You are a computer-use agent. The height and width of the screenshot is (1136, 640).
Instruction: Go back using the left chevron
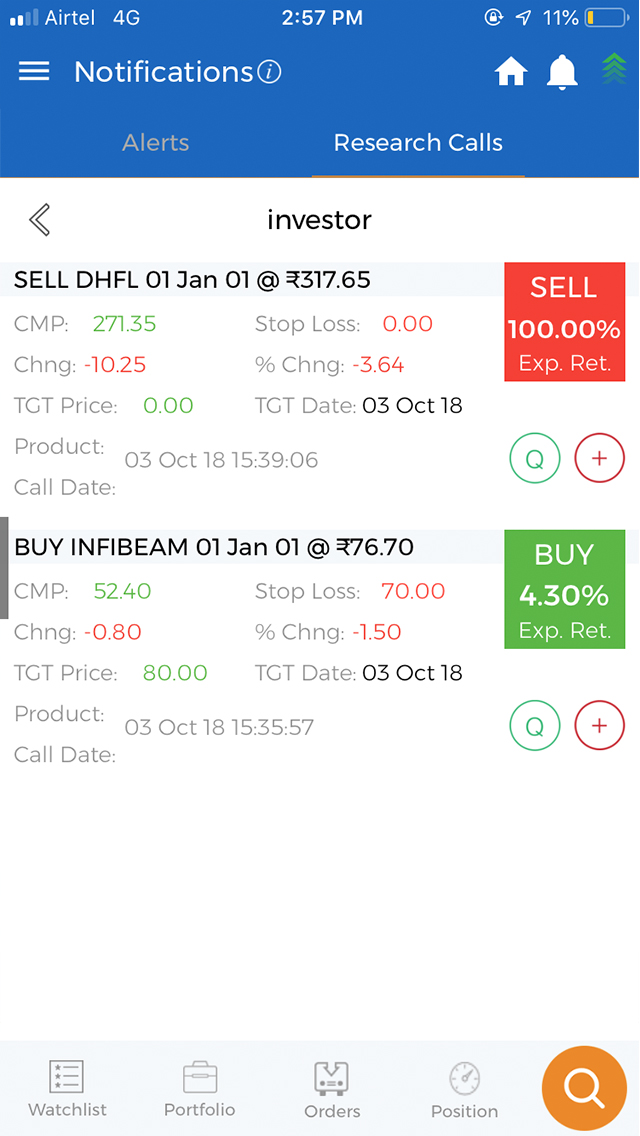[x=40, y=220]
